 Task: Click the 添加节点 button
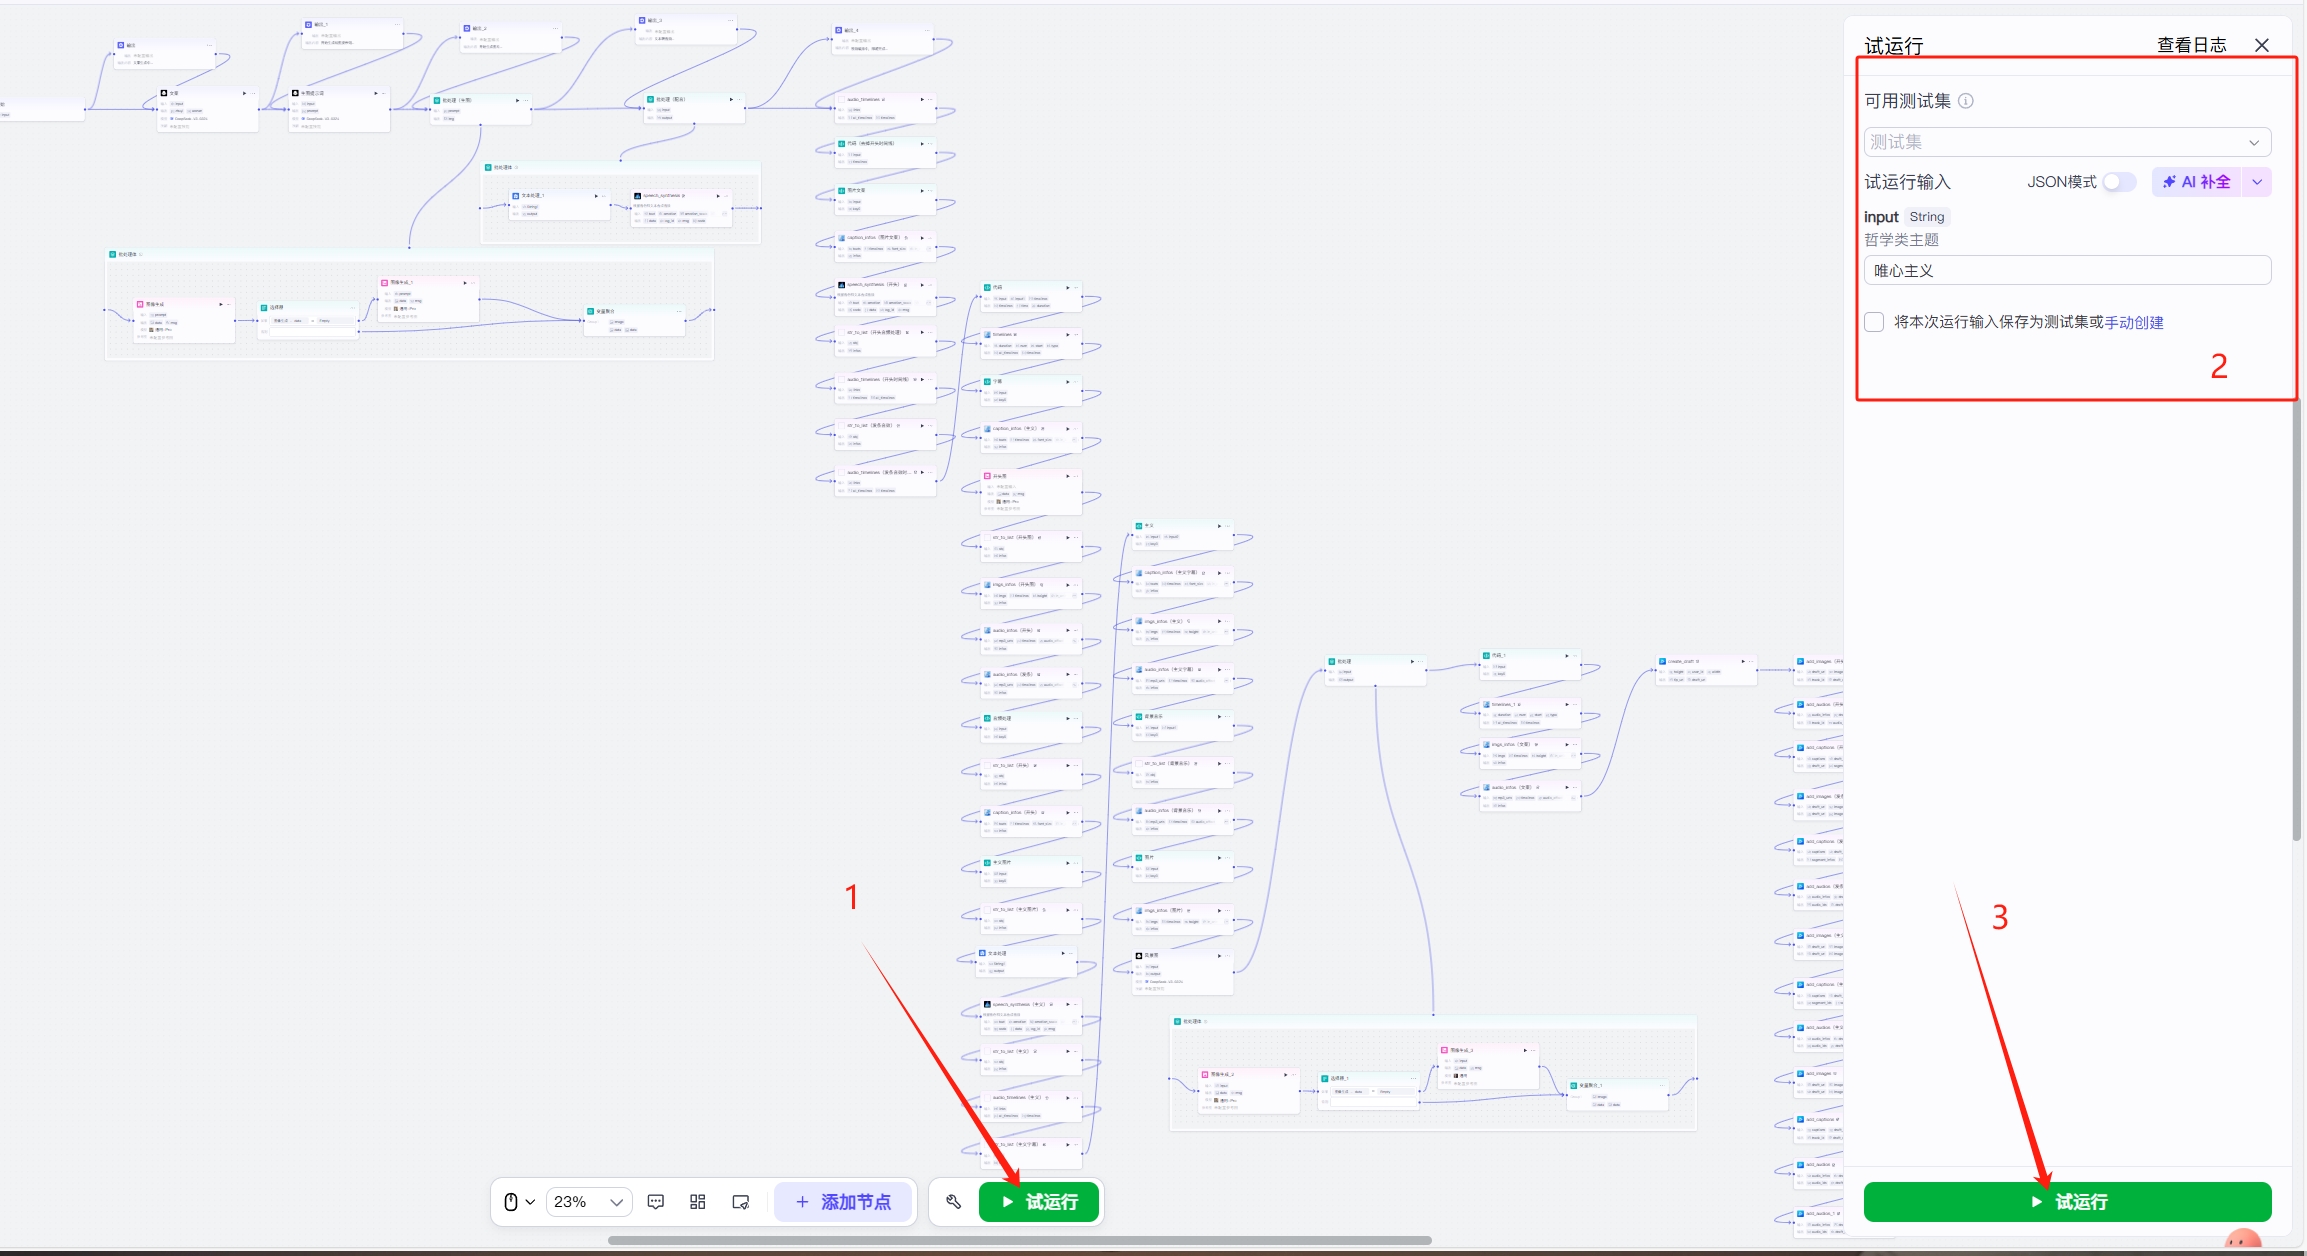coord(843,1202)
